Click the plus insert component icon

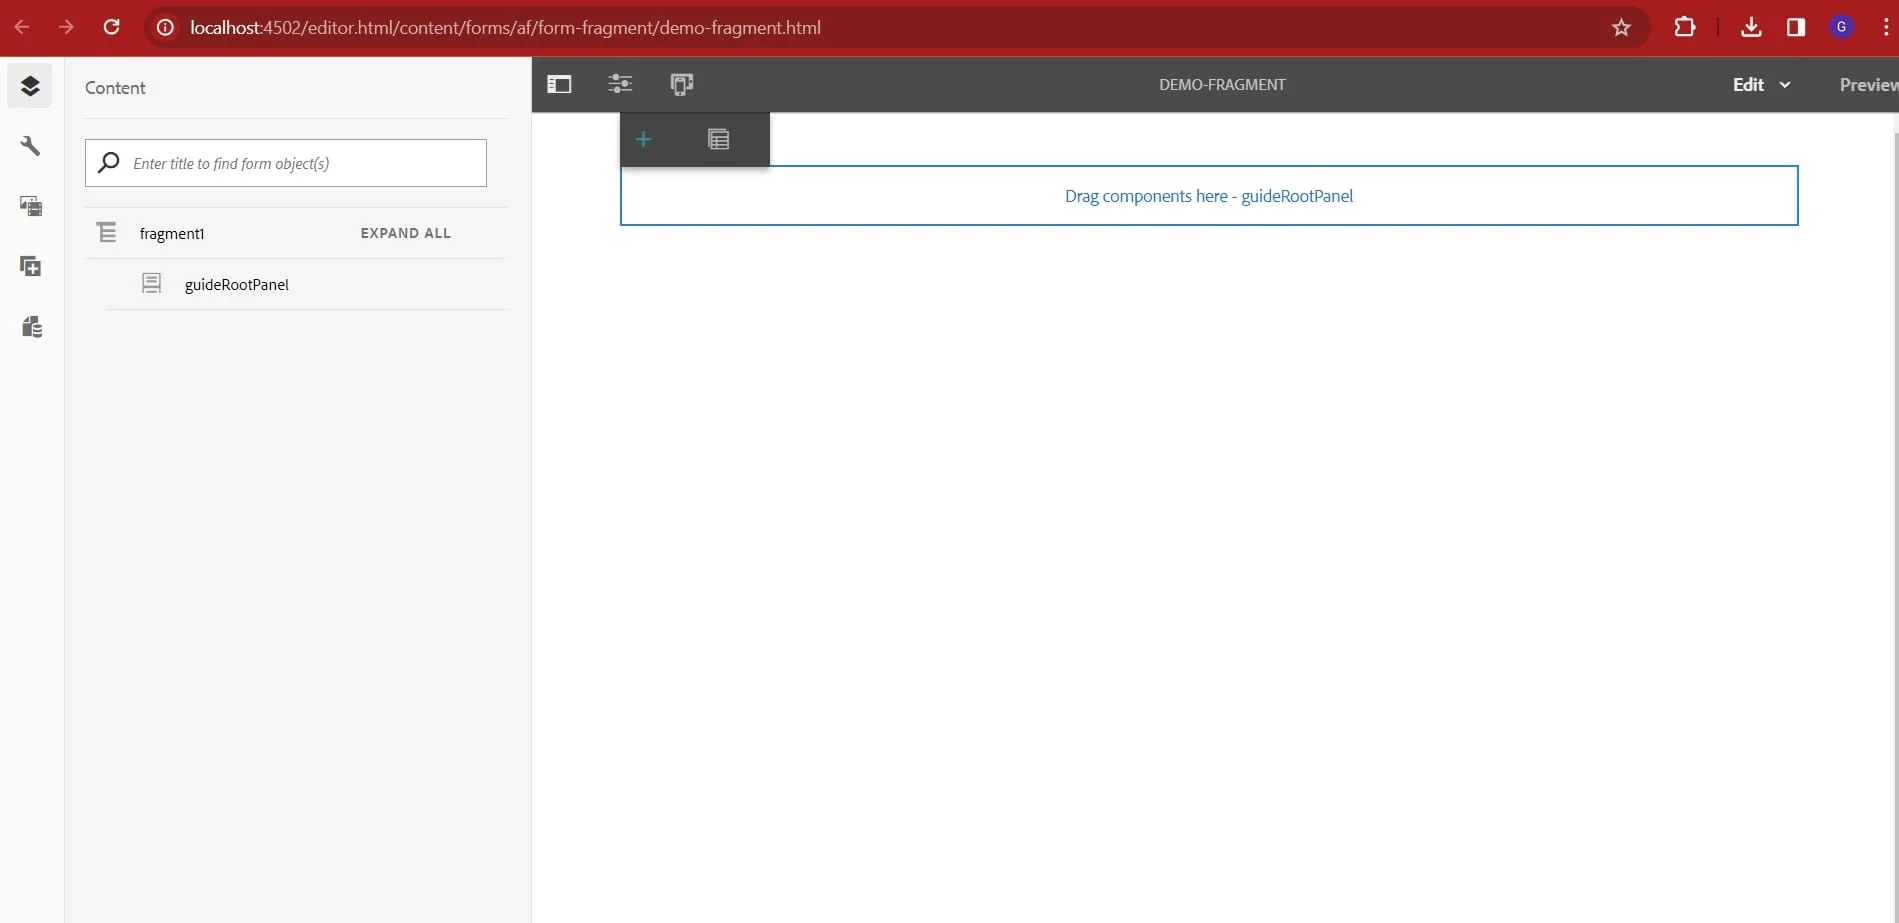pyautogui.click(x=644, y=139)
